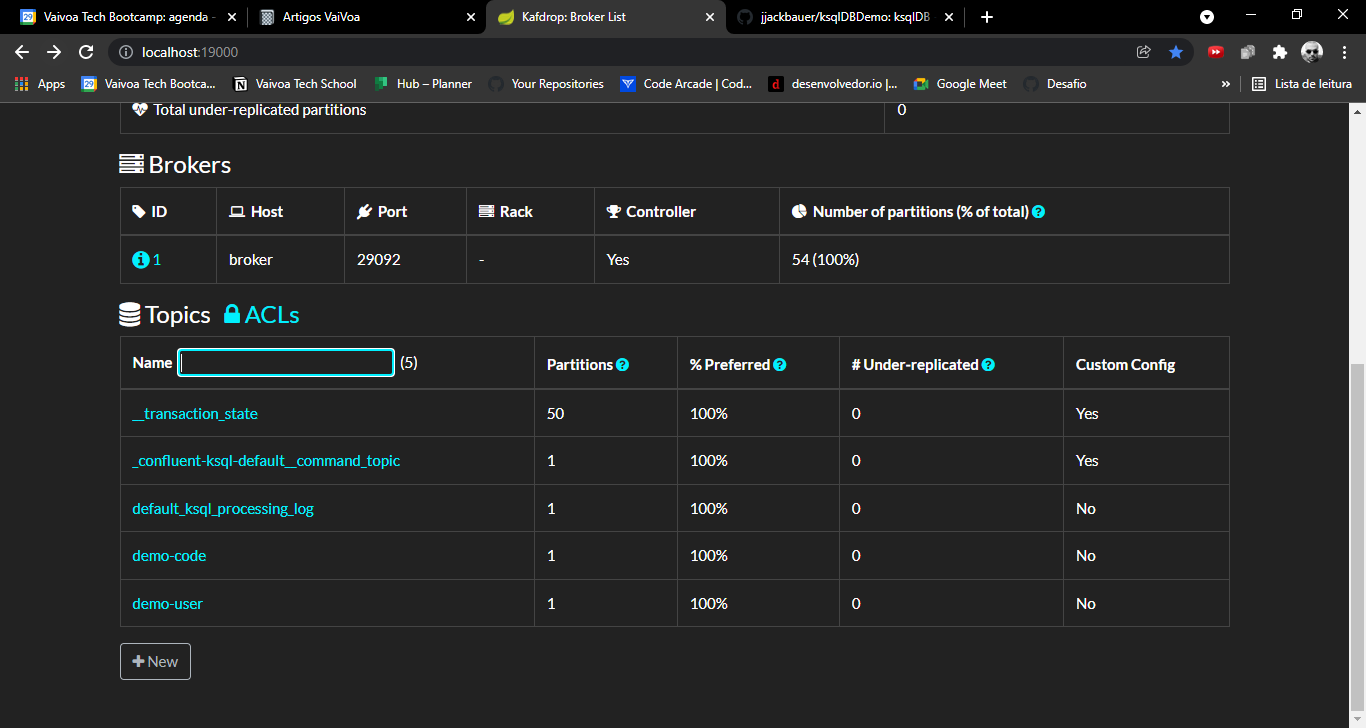The image size is (1366, 728).
Task: Click the help icon beside # Under-replicated header
Action: point(988,365)
